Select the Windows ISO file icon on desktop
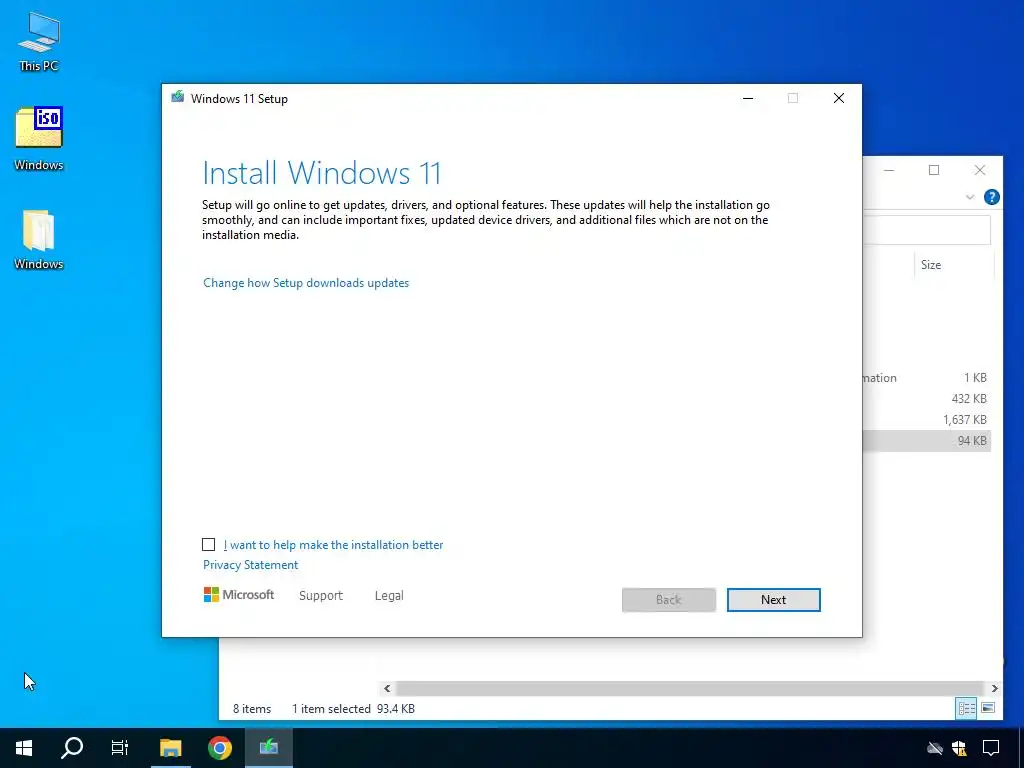This screenshot has height=768, width=1024. pyautogui.click(x=39, y=138)
